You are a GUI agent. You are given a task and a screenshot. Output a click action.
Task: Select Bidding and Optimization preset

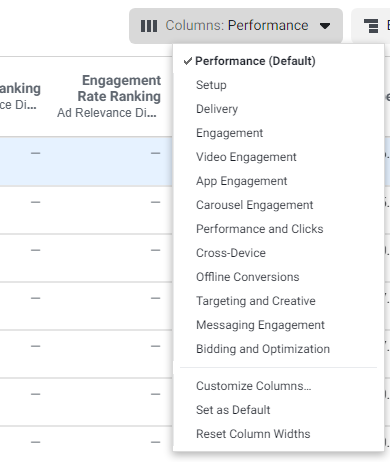(x=263, y=349)
